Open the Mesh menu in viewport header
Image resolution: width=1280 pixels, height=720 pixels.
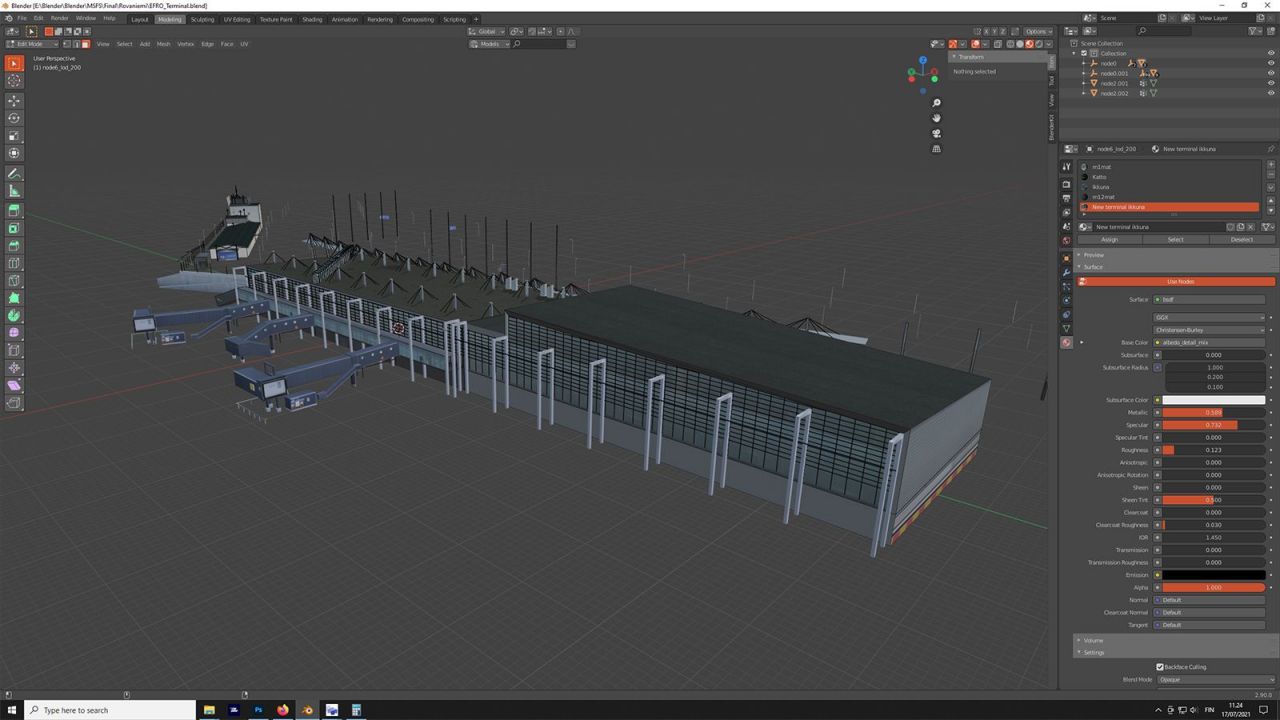click(x=163, y=44)
